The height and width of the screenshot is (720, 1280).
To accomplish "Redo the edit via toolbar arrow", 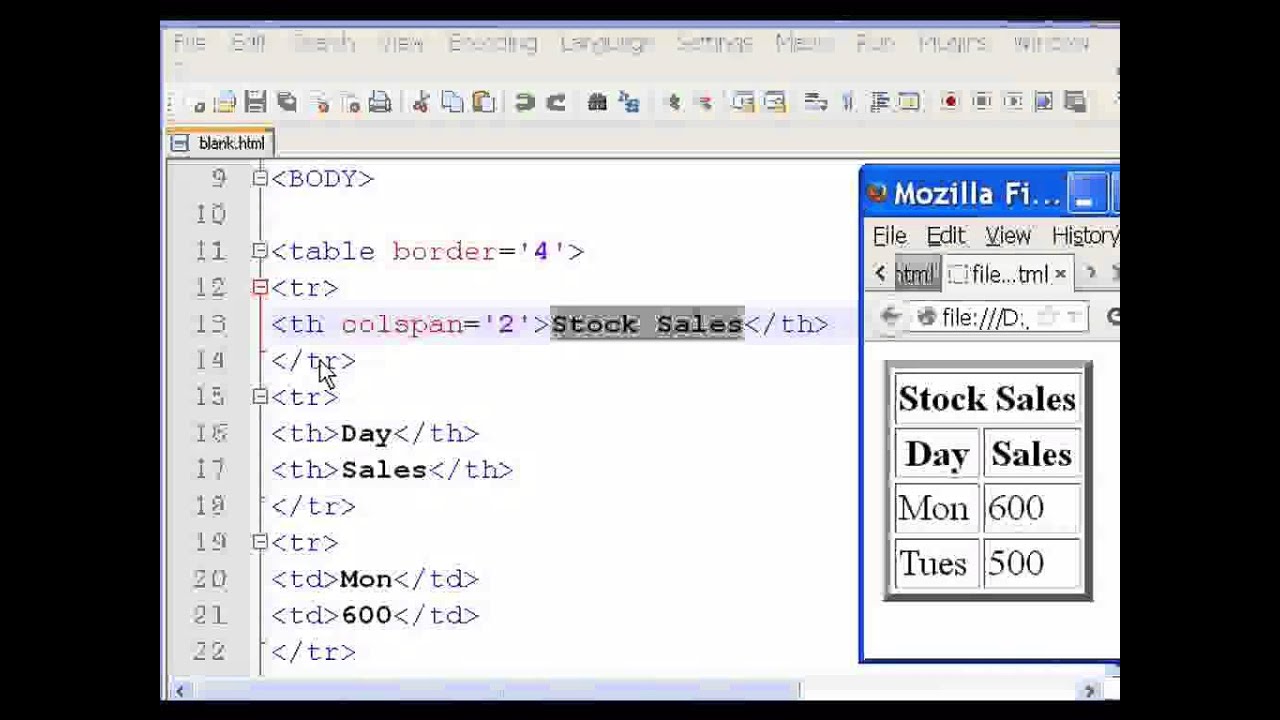I will coord(556,102).
